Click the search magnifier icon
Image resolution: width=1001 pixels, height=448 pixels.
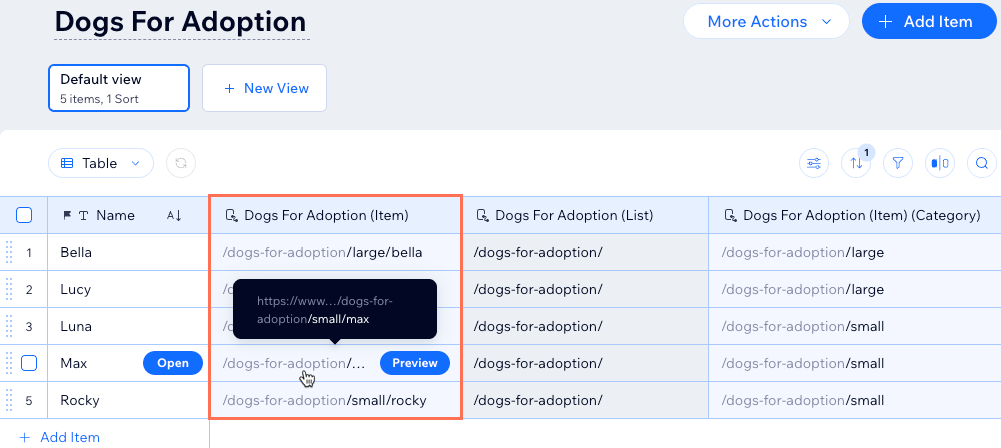point(982,163)
